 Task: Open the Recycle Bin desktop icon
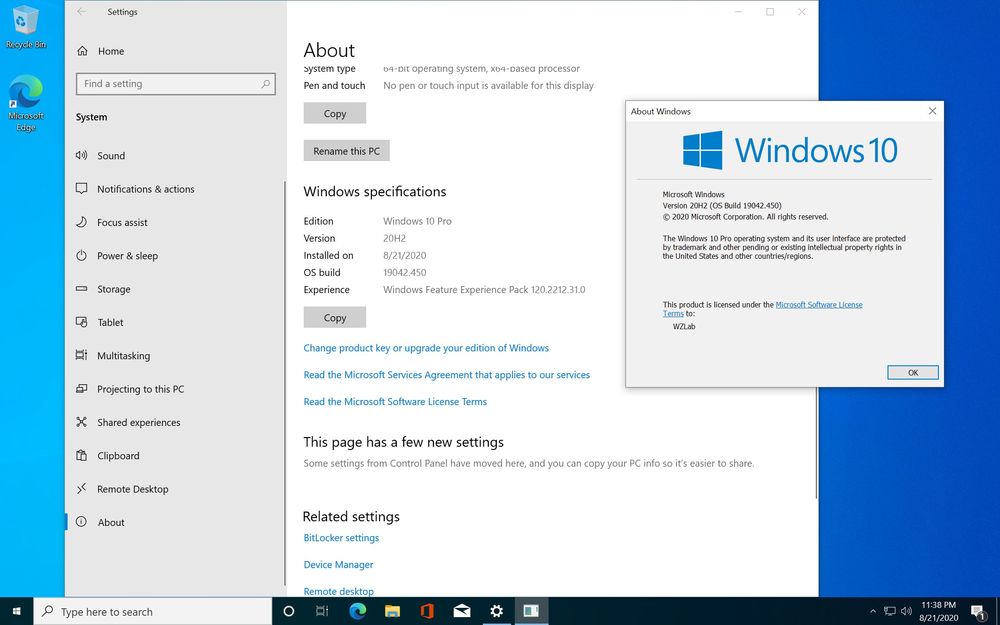tap(26, 27)
